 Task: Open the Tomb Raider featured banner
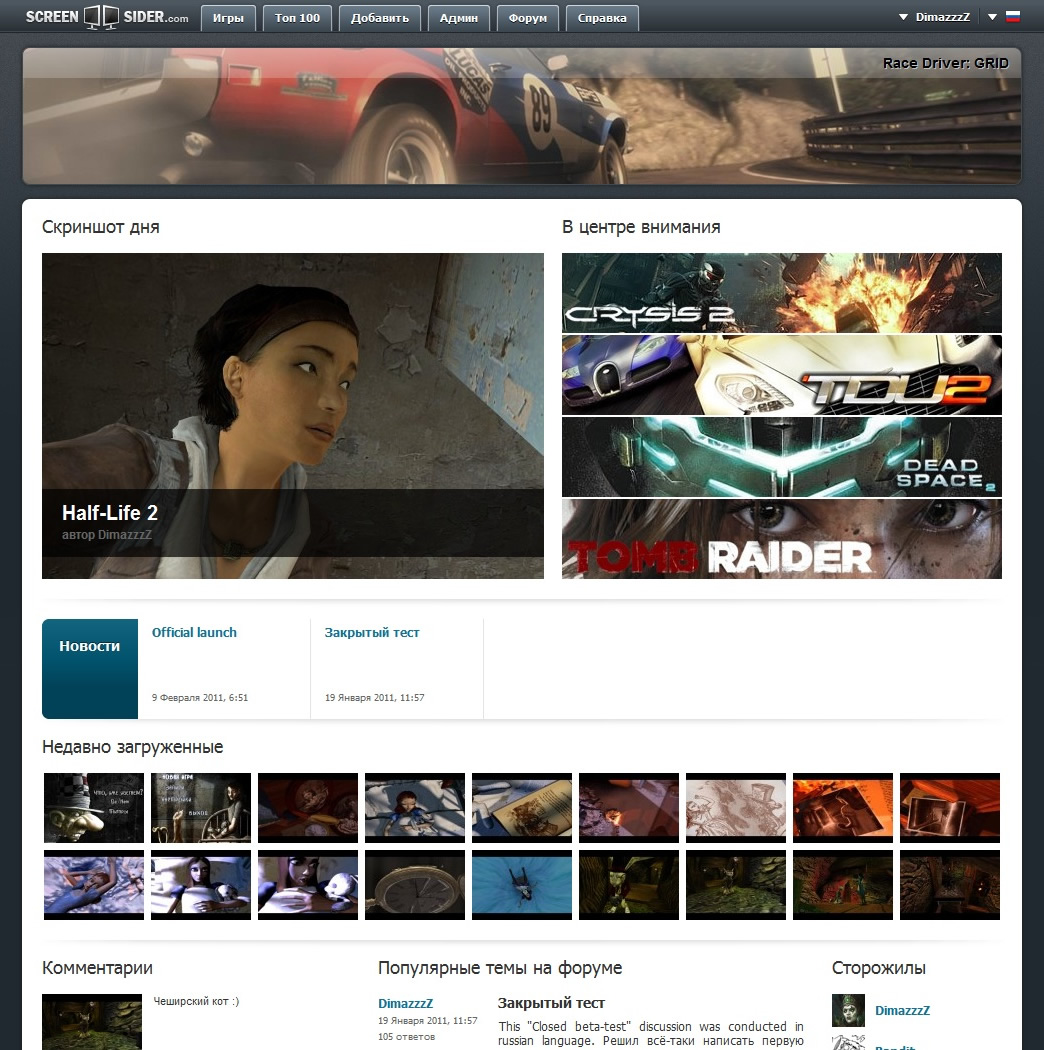pyautogui.click(x=781, y=538)
